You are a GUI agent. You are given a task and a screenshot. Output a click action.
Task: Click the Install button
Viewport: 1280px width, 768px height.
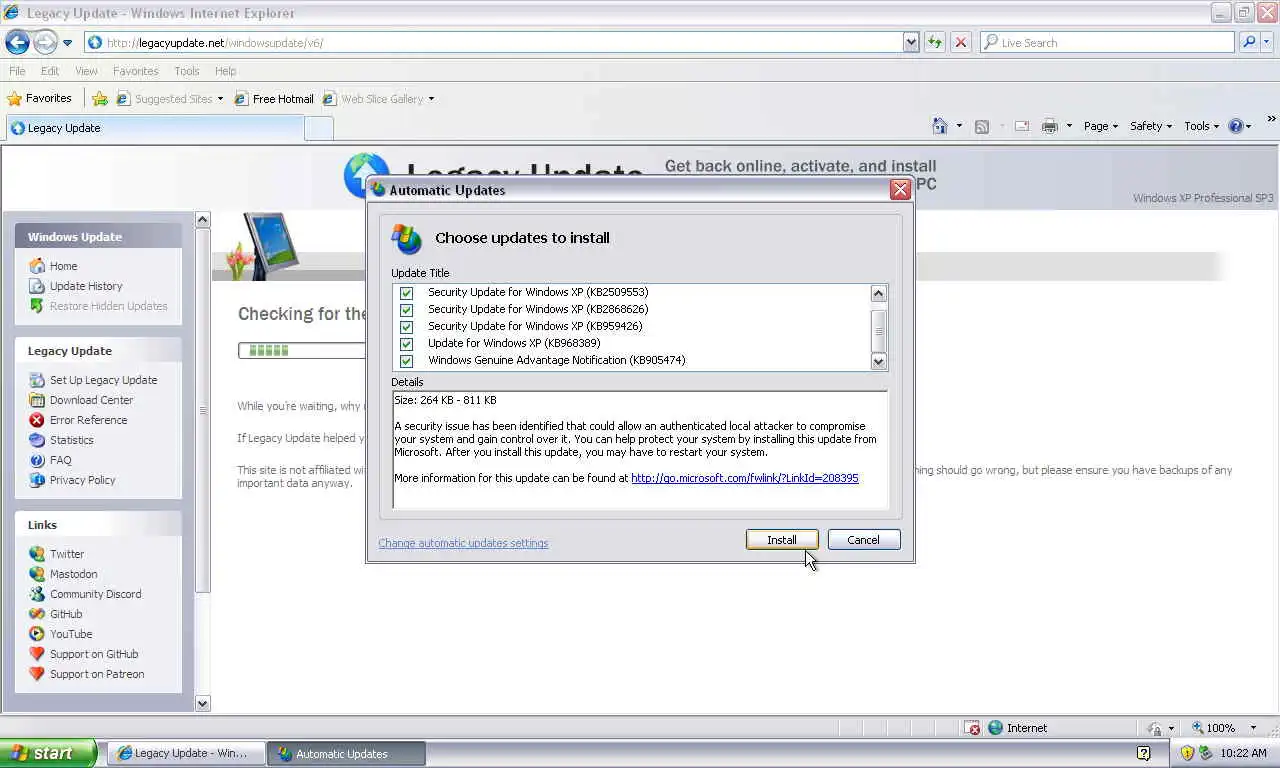click(x=782, y=540)
